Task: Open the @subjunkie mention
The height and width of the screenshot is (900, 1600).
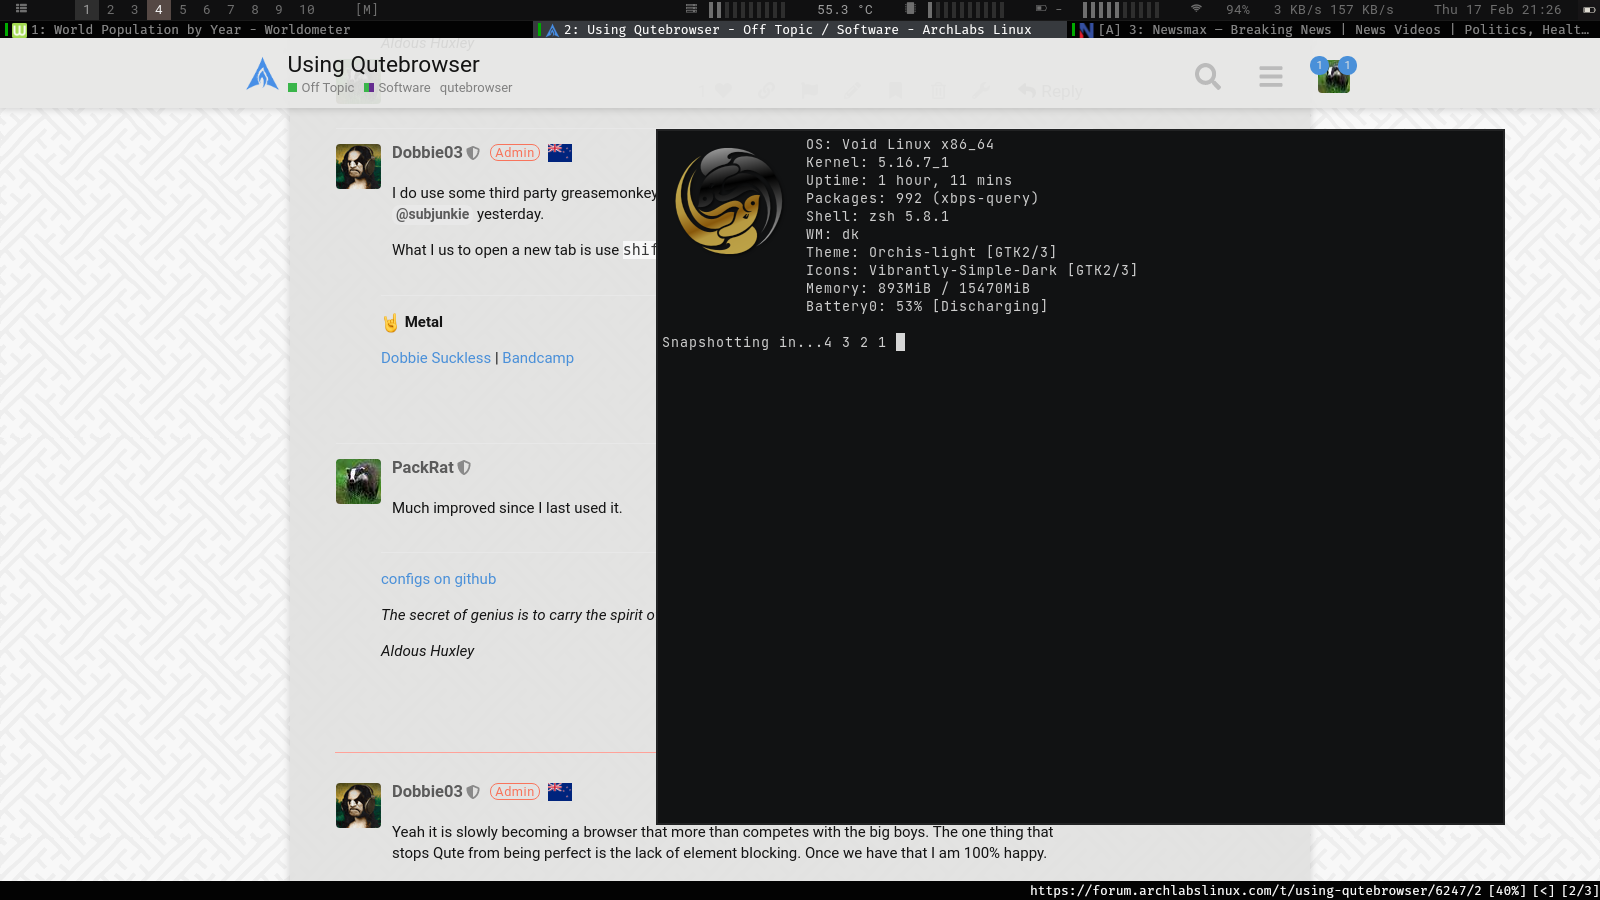Action: click(432, 214)
